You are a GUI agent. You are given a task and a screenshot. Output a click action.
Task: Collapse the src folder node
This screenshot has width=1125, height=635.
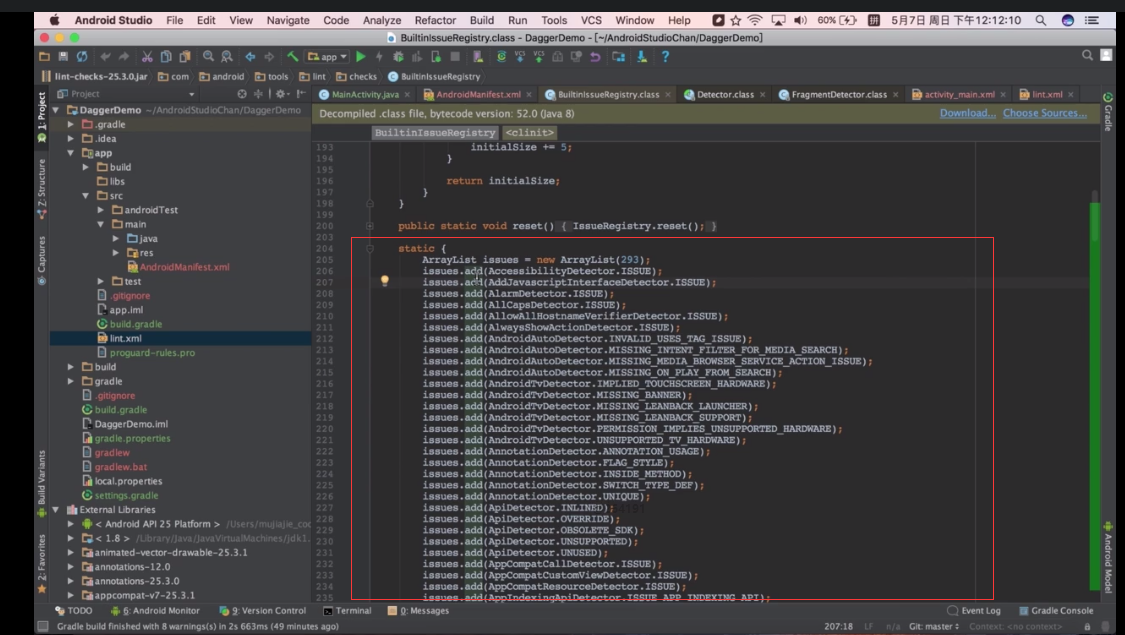click(x=85, y=196)
